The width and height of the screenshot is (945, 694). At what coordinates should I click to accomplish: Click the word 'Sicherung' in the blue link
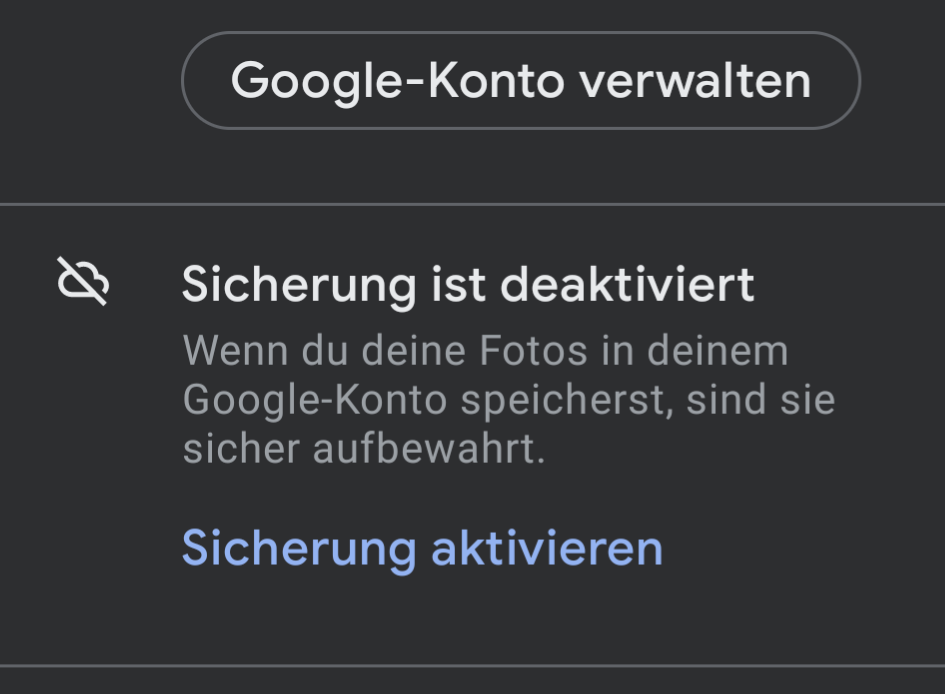pos(300,549)
